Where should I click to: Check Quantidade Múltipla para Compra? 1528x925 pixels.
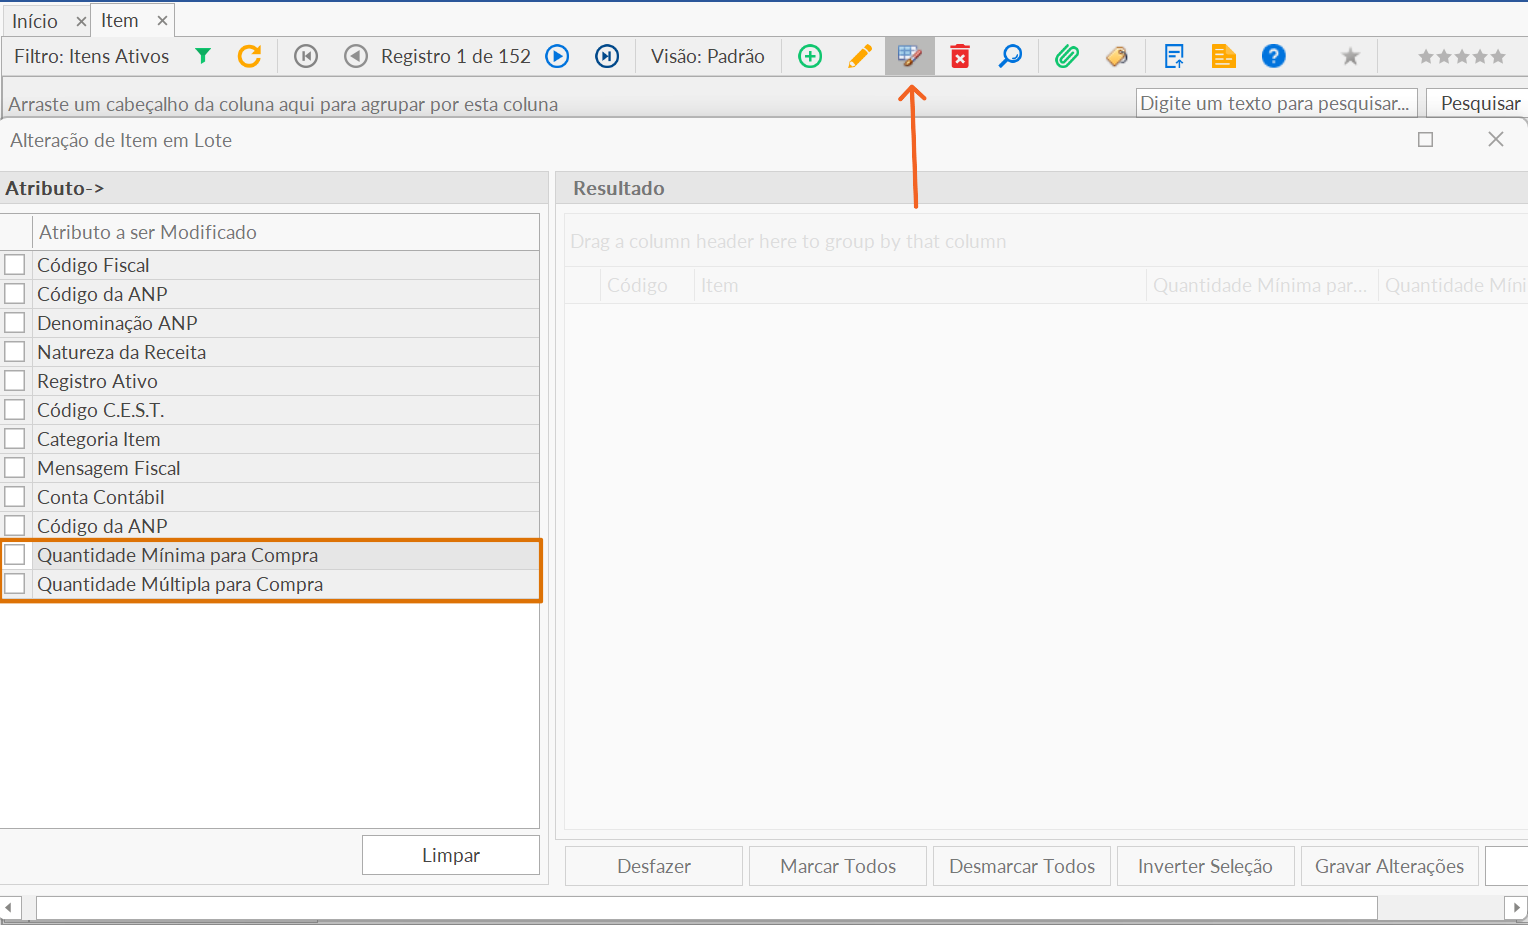pyautogui.click(x=15, y=583)
